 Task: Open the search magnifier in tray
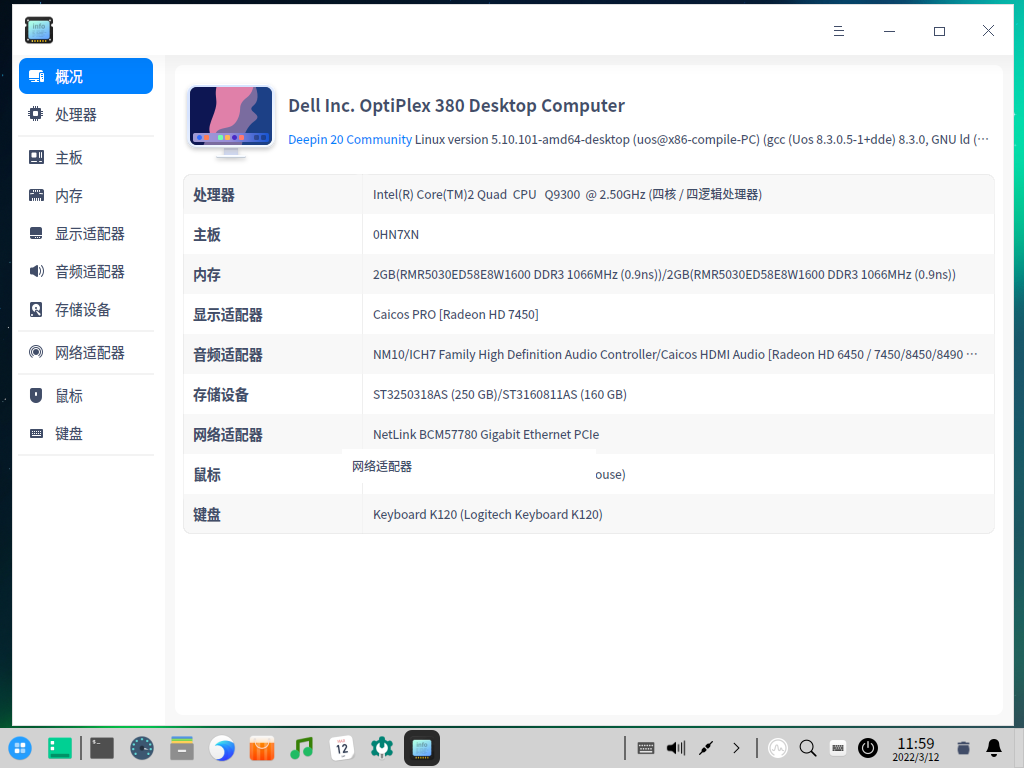[808, 748]
